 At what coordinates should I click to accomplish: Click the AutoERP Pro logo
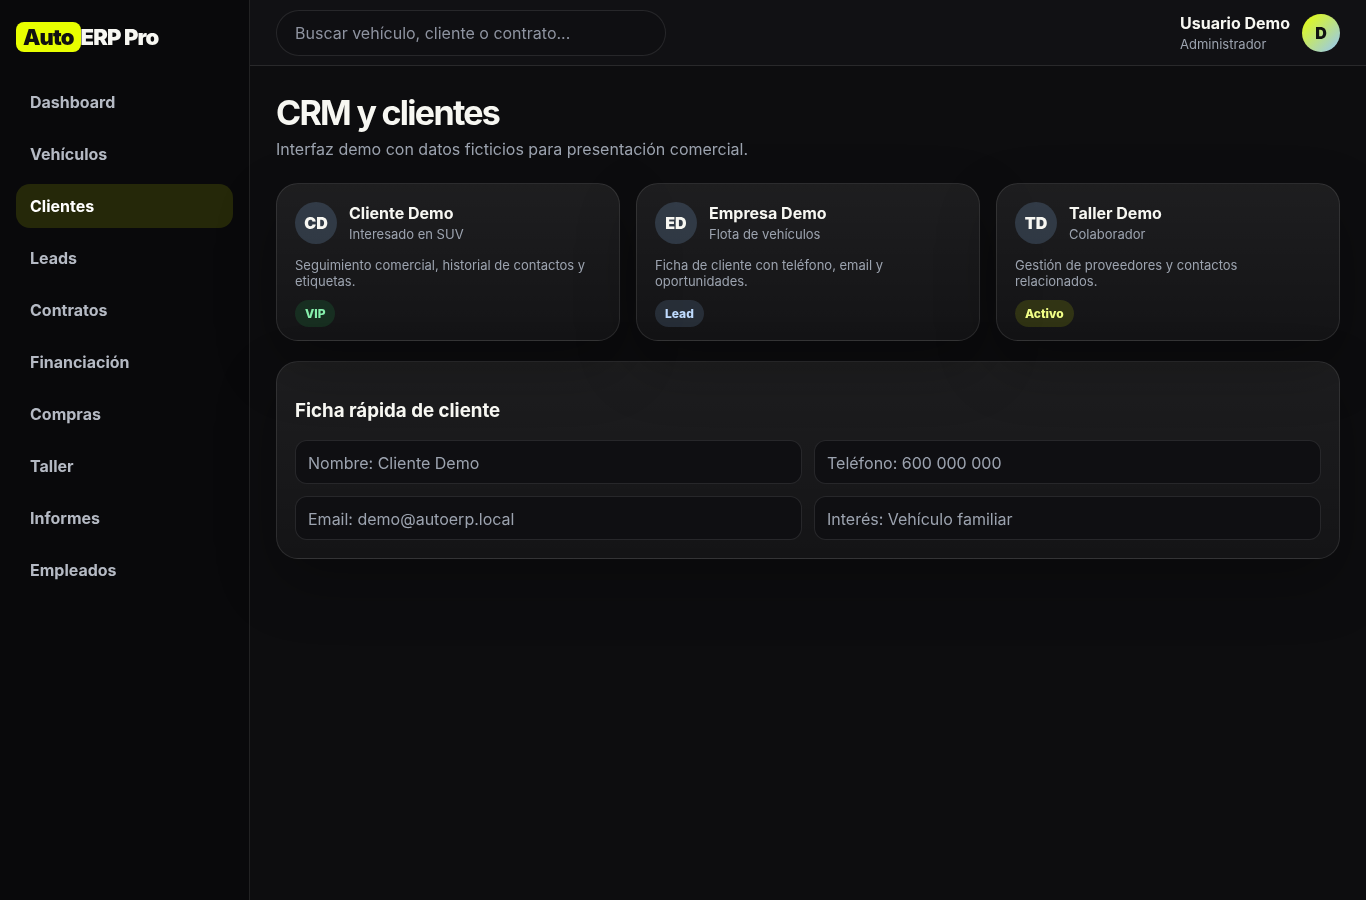point(88,37)
